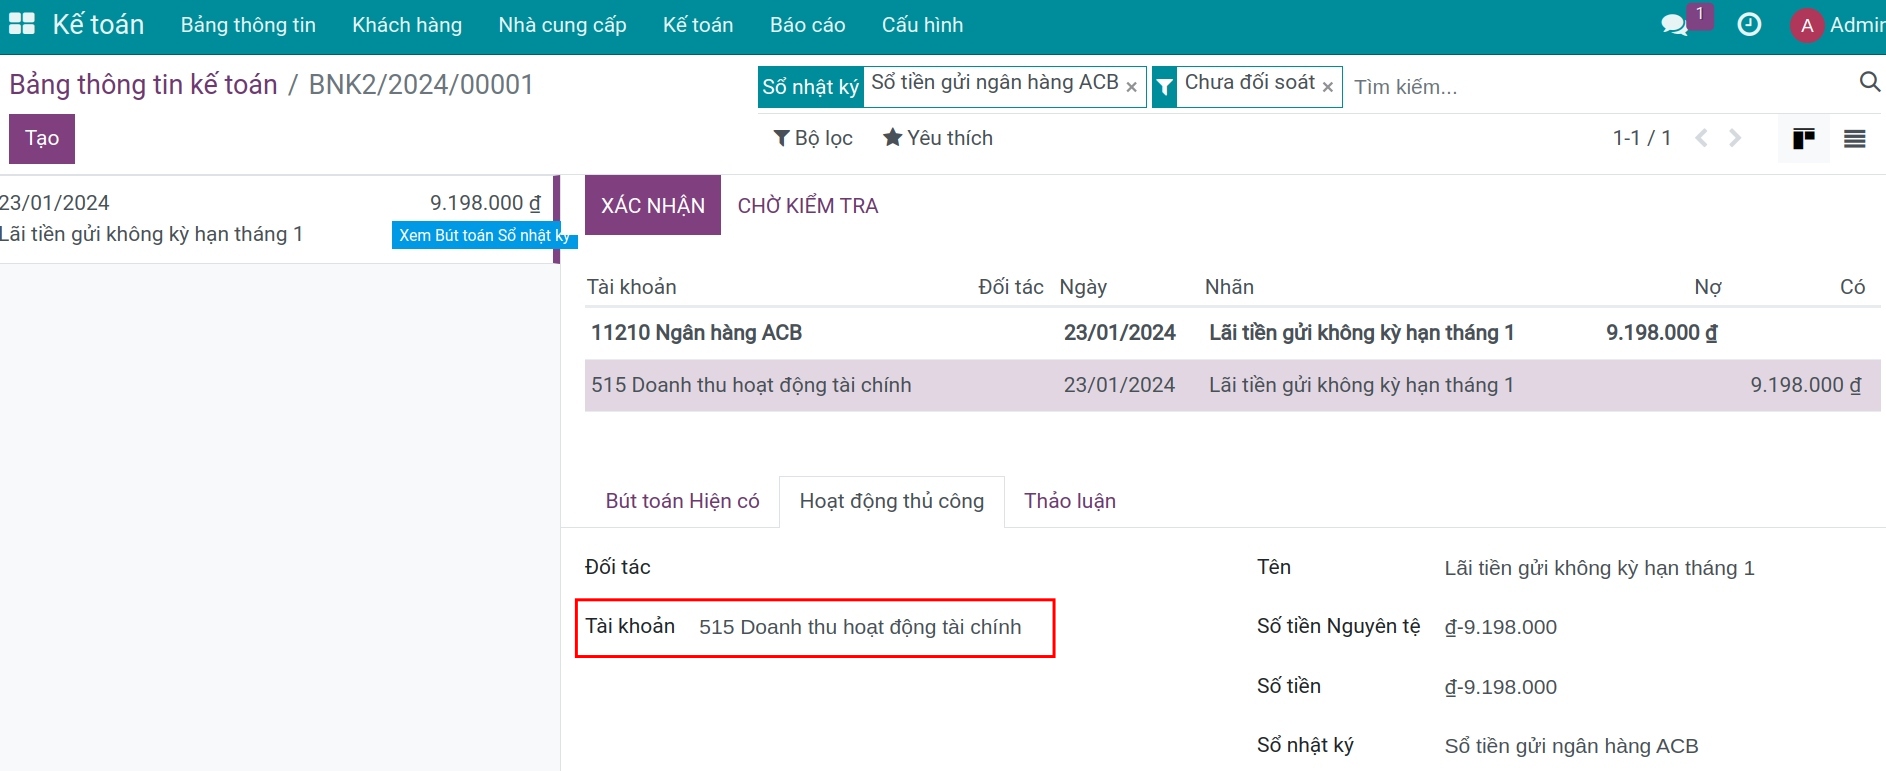Screen dimensions: 1886x771
Task: Switch to kanban view icon
Action: [x=1803, y=139]
